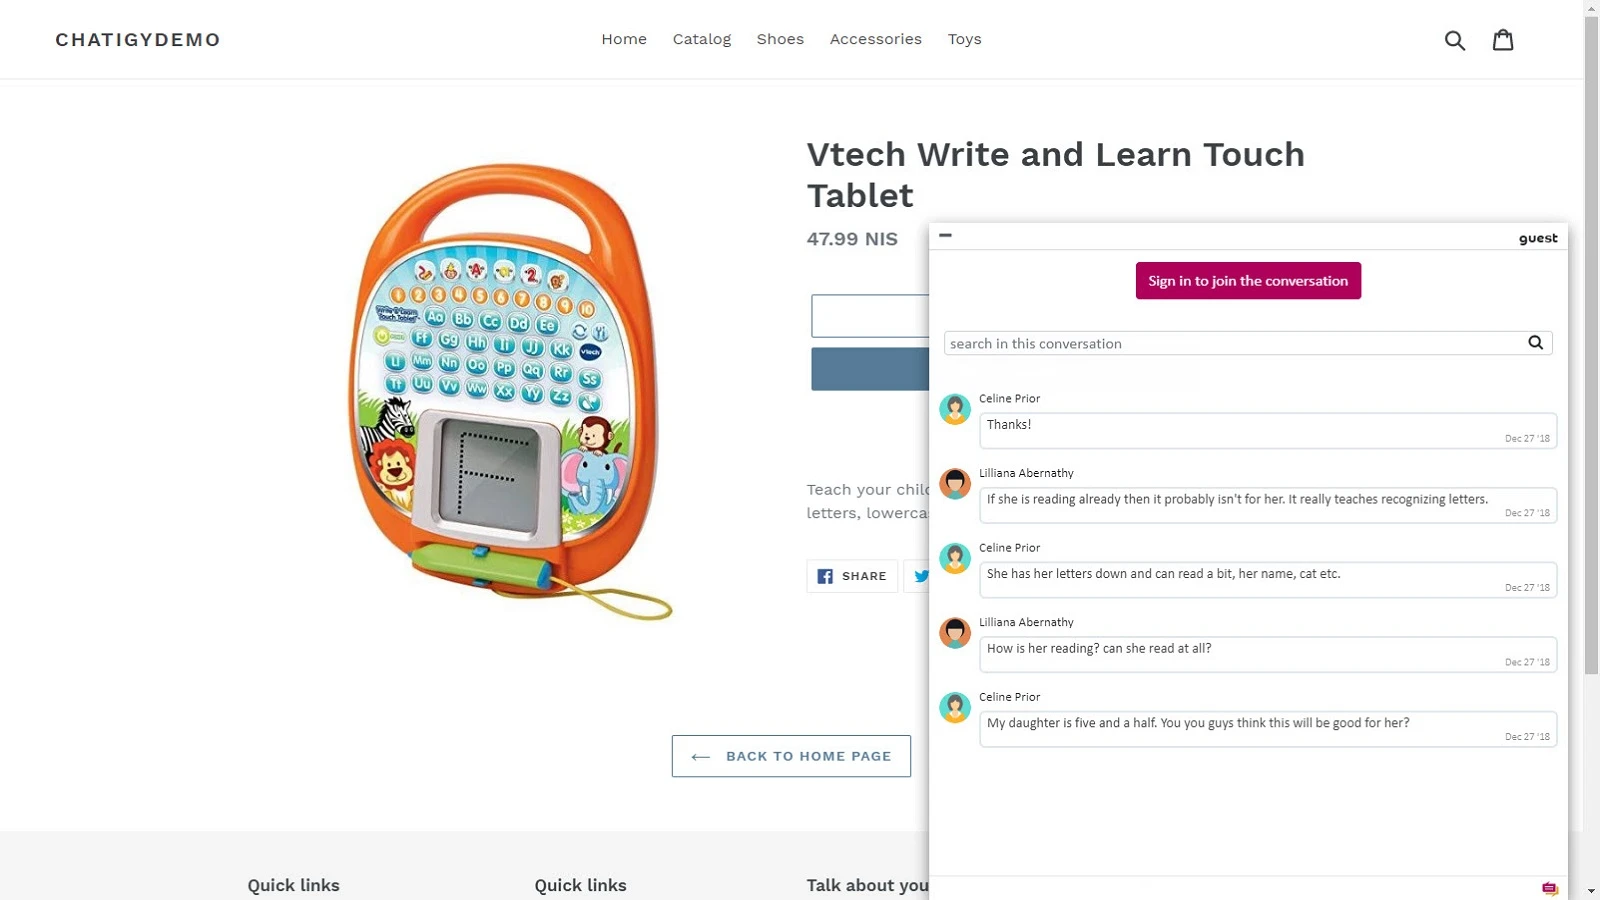1600x900 pixels.
Task: Open the Toys navigation link
Action: pos(965,39)
